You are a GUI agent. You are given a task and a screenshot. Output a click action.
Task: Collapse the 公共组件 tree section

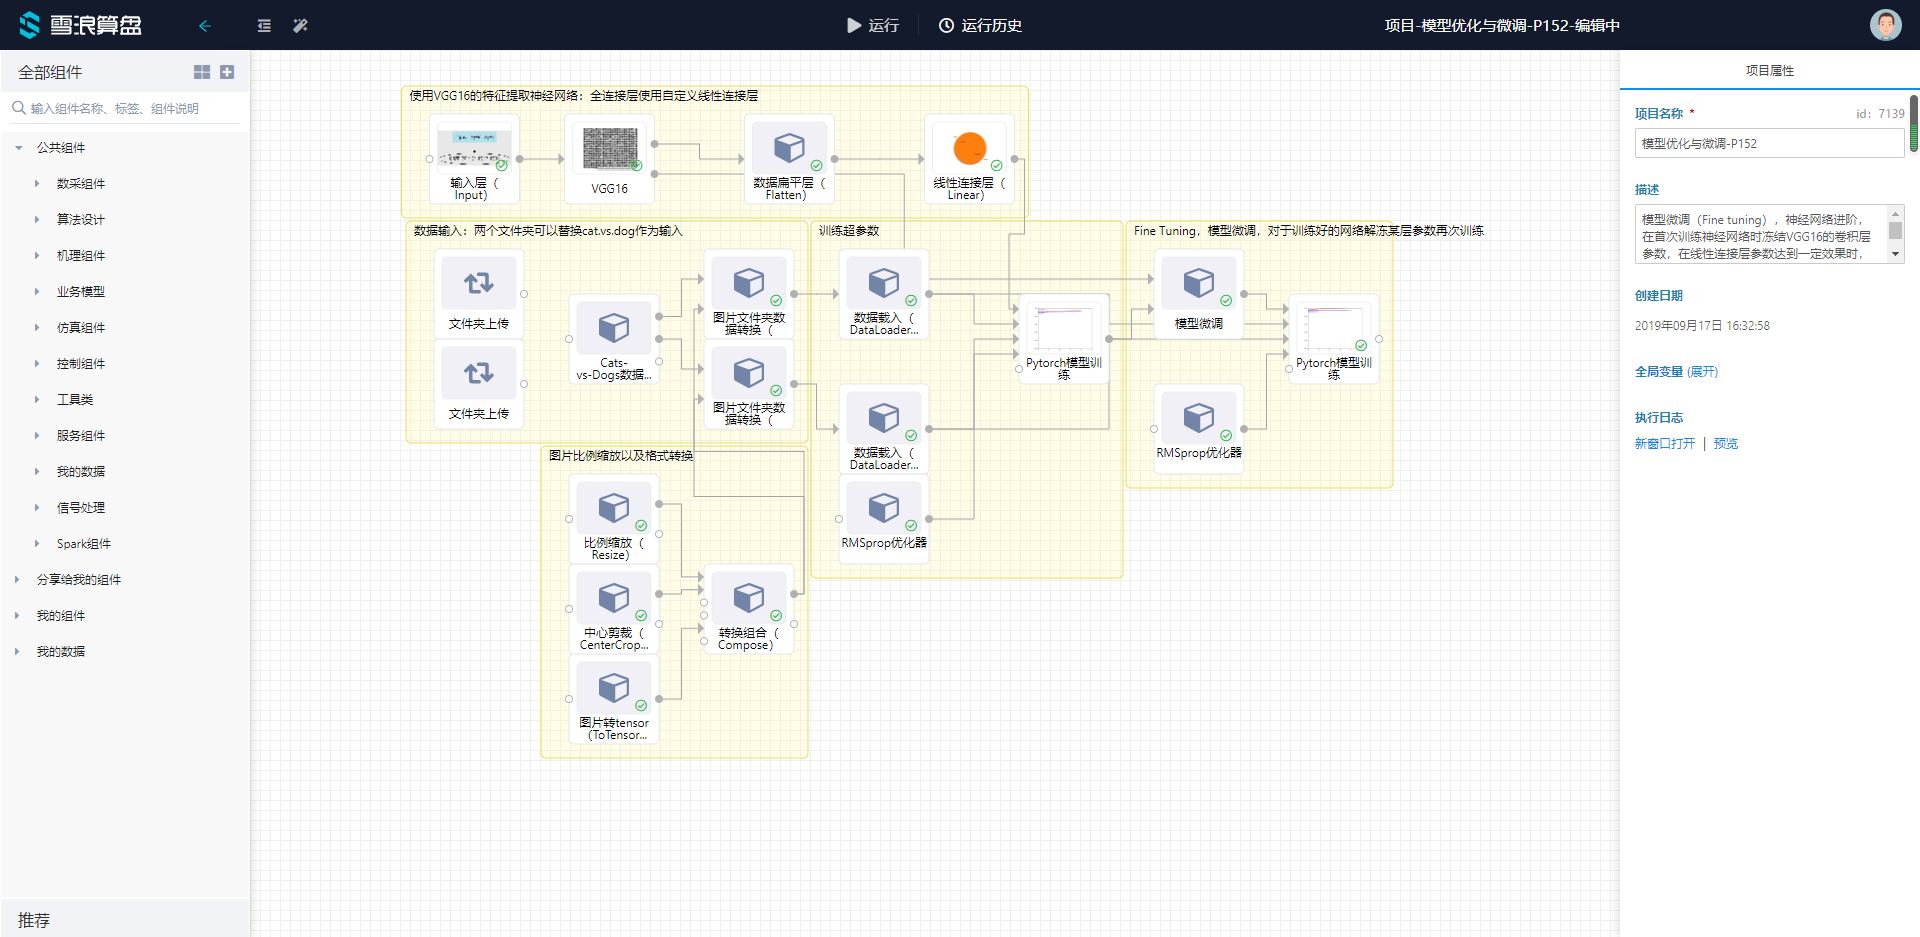pos(19,148)
